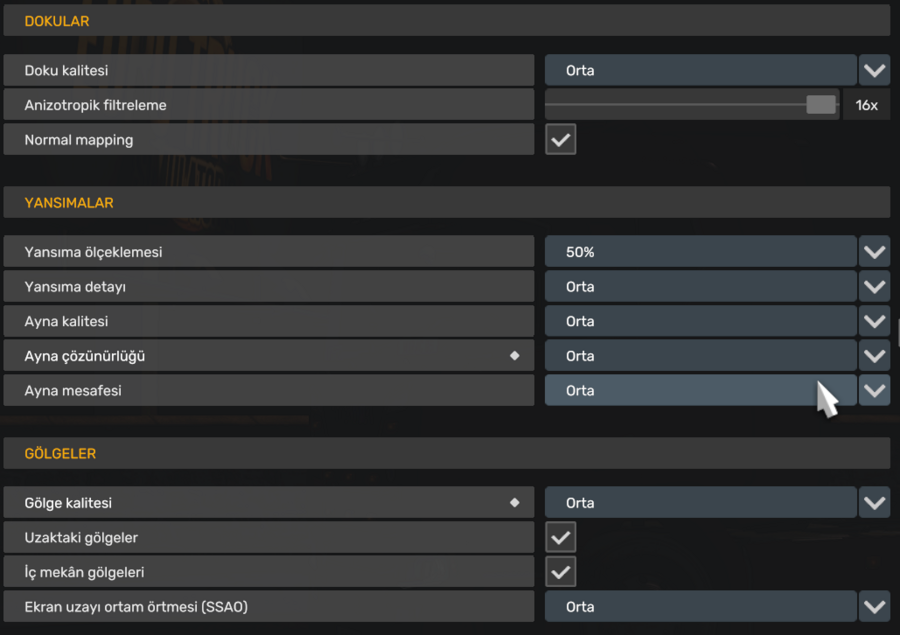Click the diamond marker on Gölge kalitesi
The width and height of the screenshot is (900, 635).
515,503
